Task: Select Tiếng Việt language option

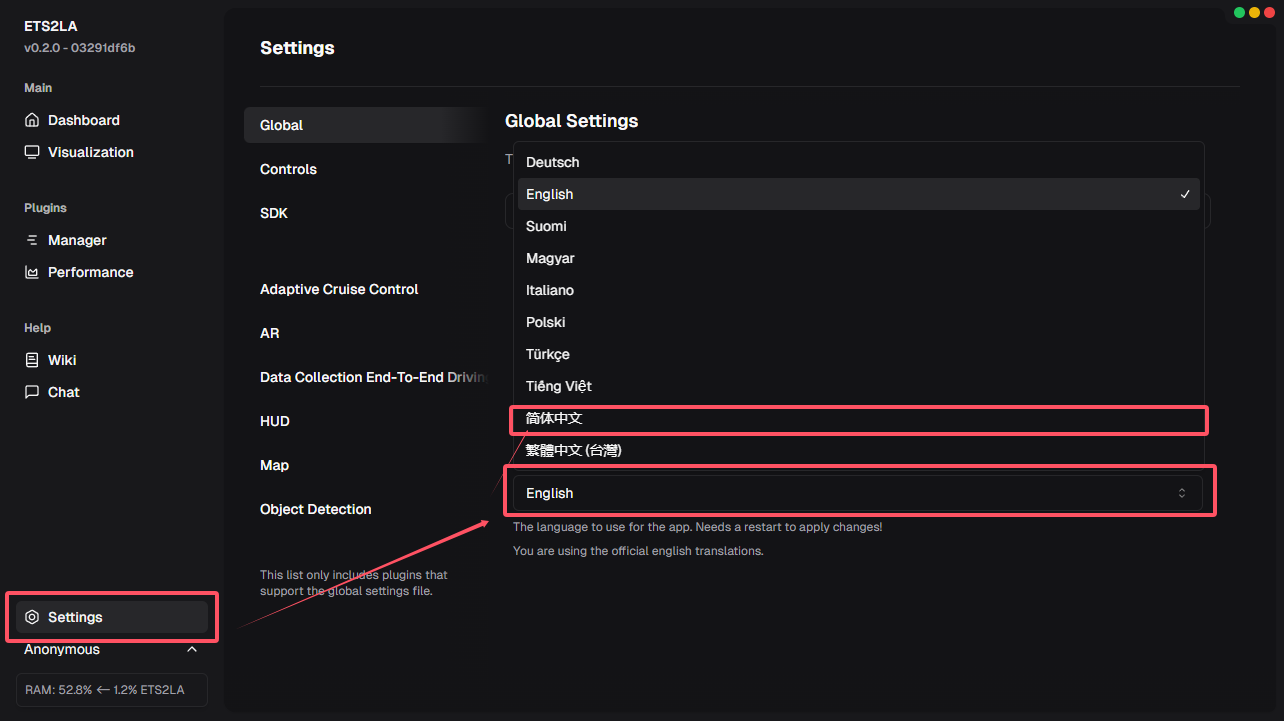Action: 858,386
